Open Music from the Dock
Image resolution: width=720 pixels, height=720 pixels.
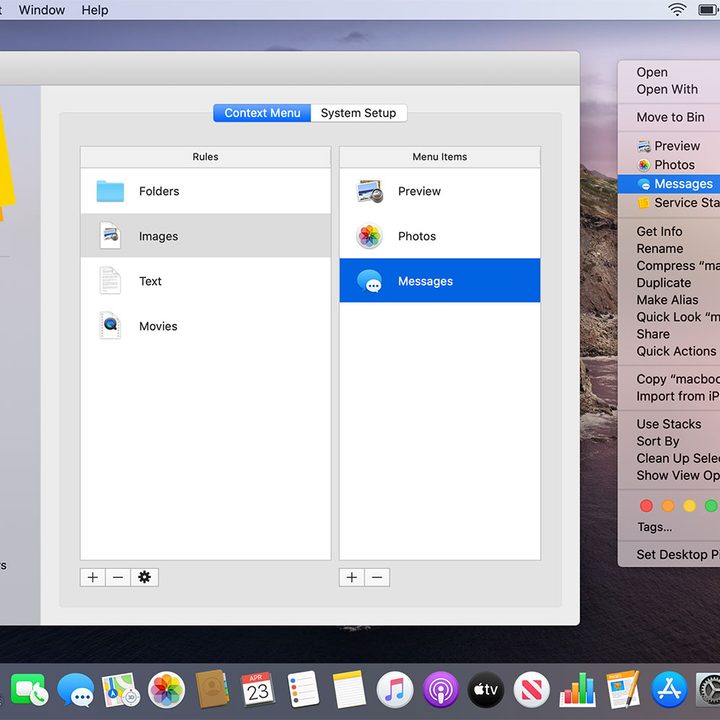point(394,690)
